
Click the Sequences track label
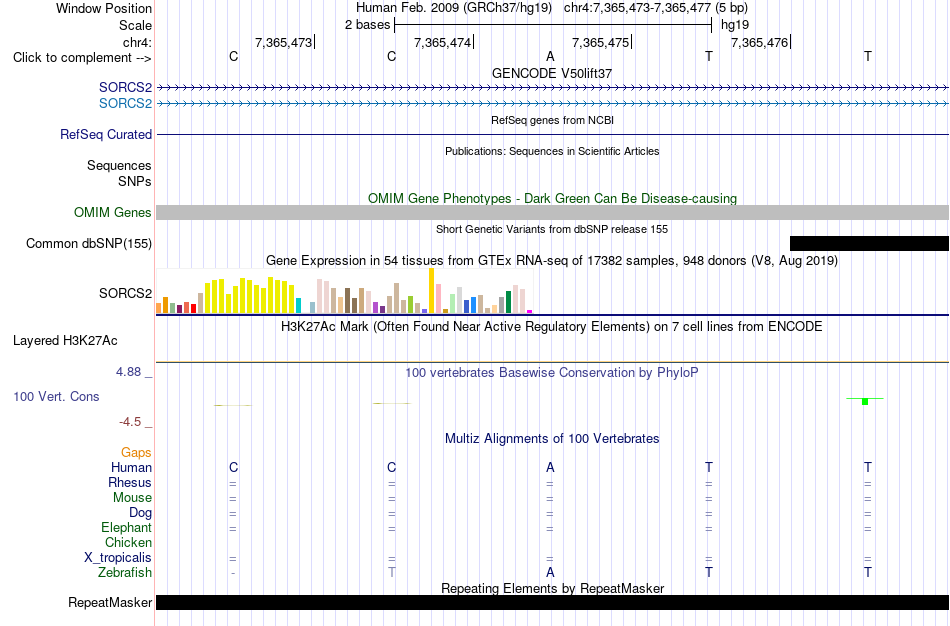point(119,165)
